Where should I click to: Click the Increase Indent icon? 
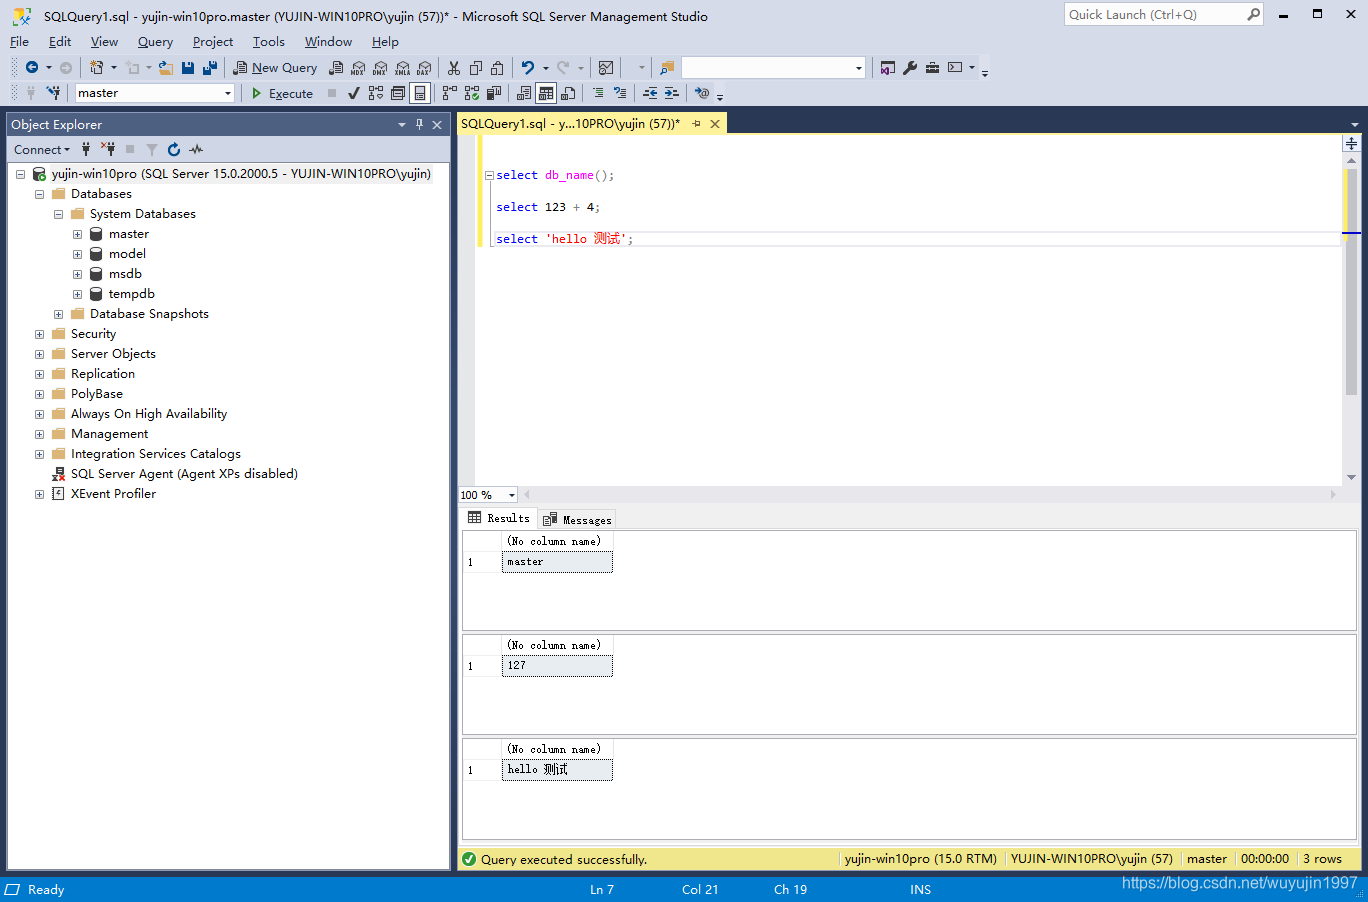pyautogui.click(x=672, y=93)
